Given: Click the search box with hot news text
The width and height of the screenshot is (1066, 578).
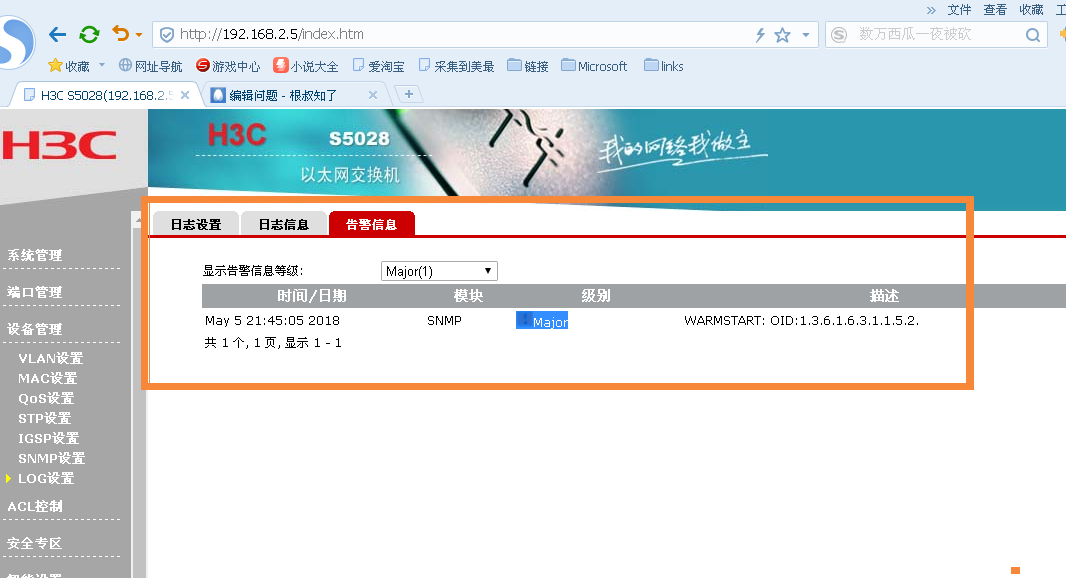Looking at the screenshot, I should click(x=935, y=34).
